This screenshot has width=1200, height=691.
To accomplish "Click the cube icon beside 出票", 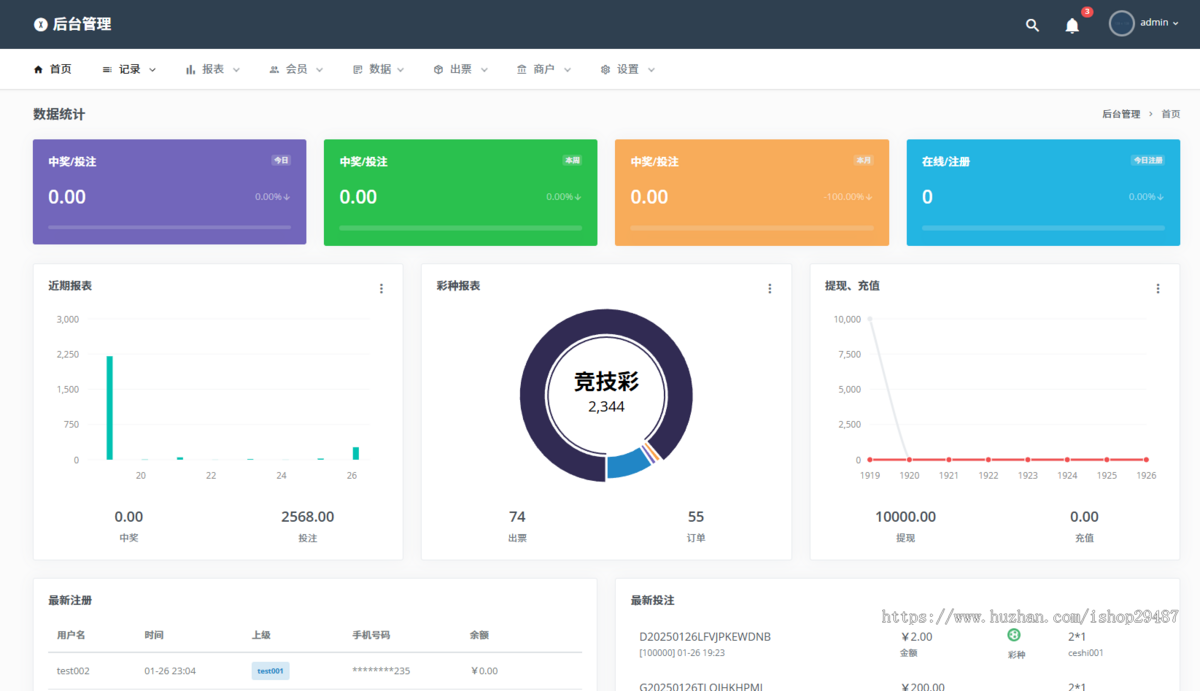I will tap(438, 70).
